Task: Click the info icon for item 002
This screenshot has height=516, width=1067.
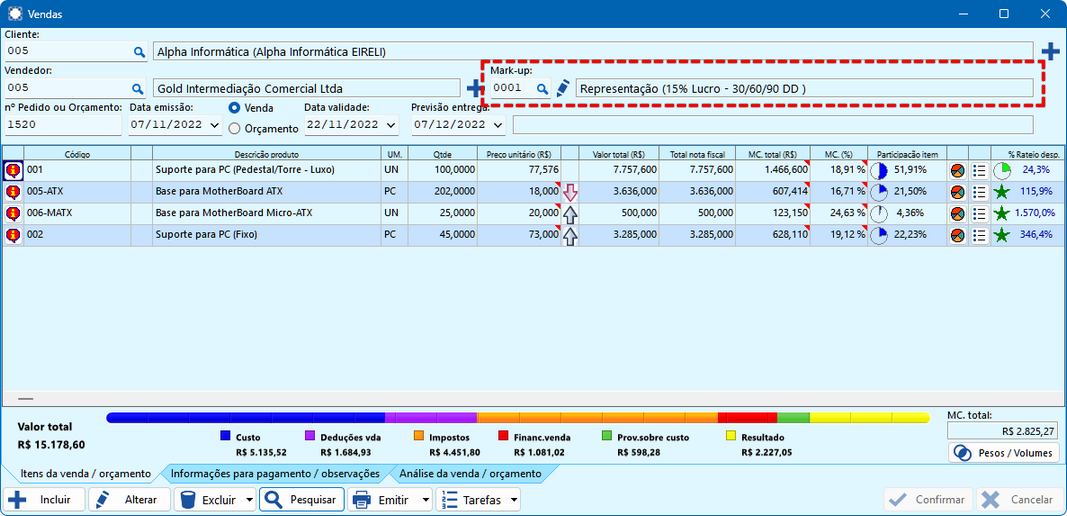Action: (x=13, y=236)
